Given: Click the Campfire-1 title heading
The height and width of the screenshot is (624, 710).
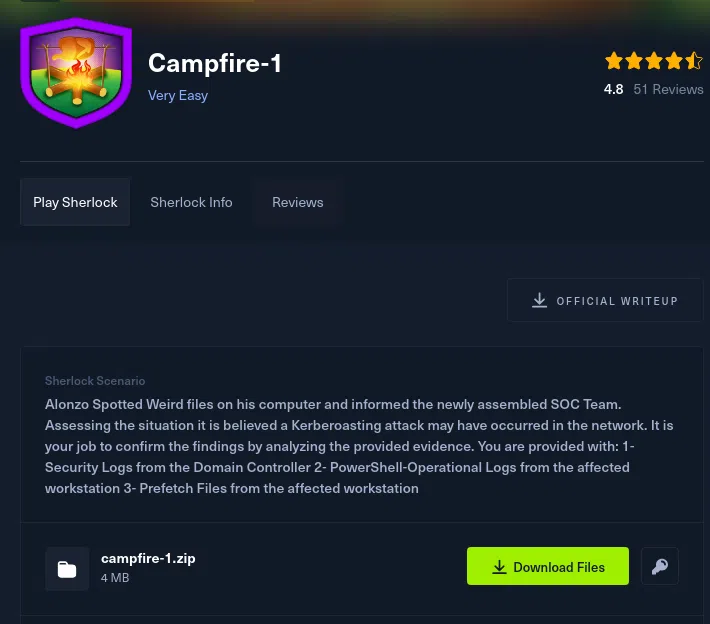Looking at the screenshot, I should [215, 63].
